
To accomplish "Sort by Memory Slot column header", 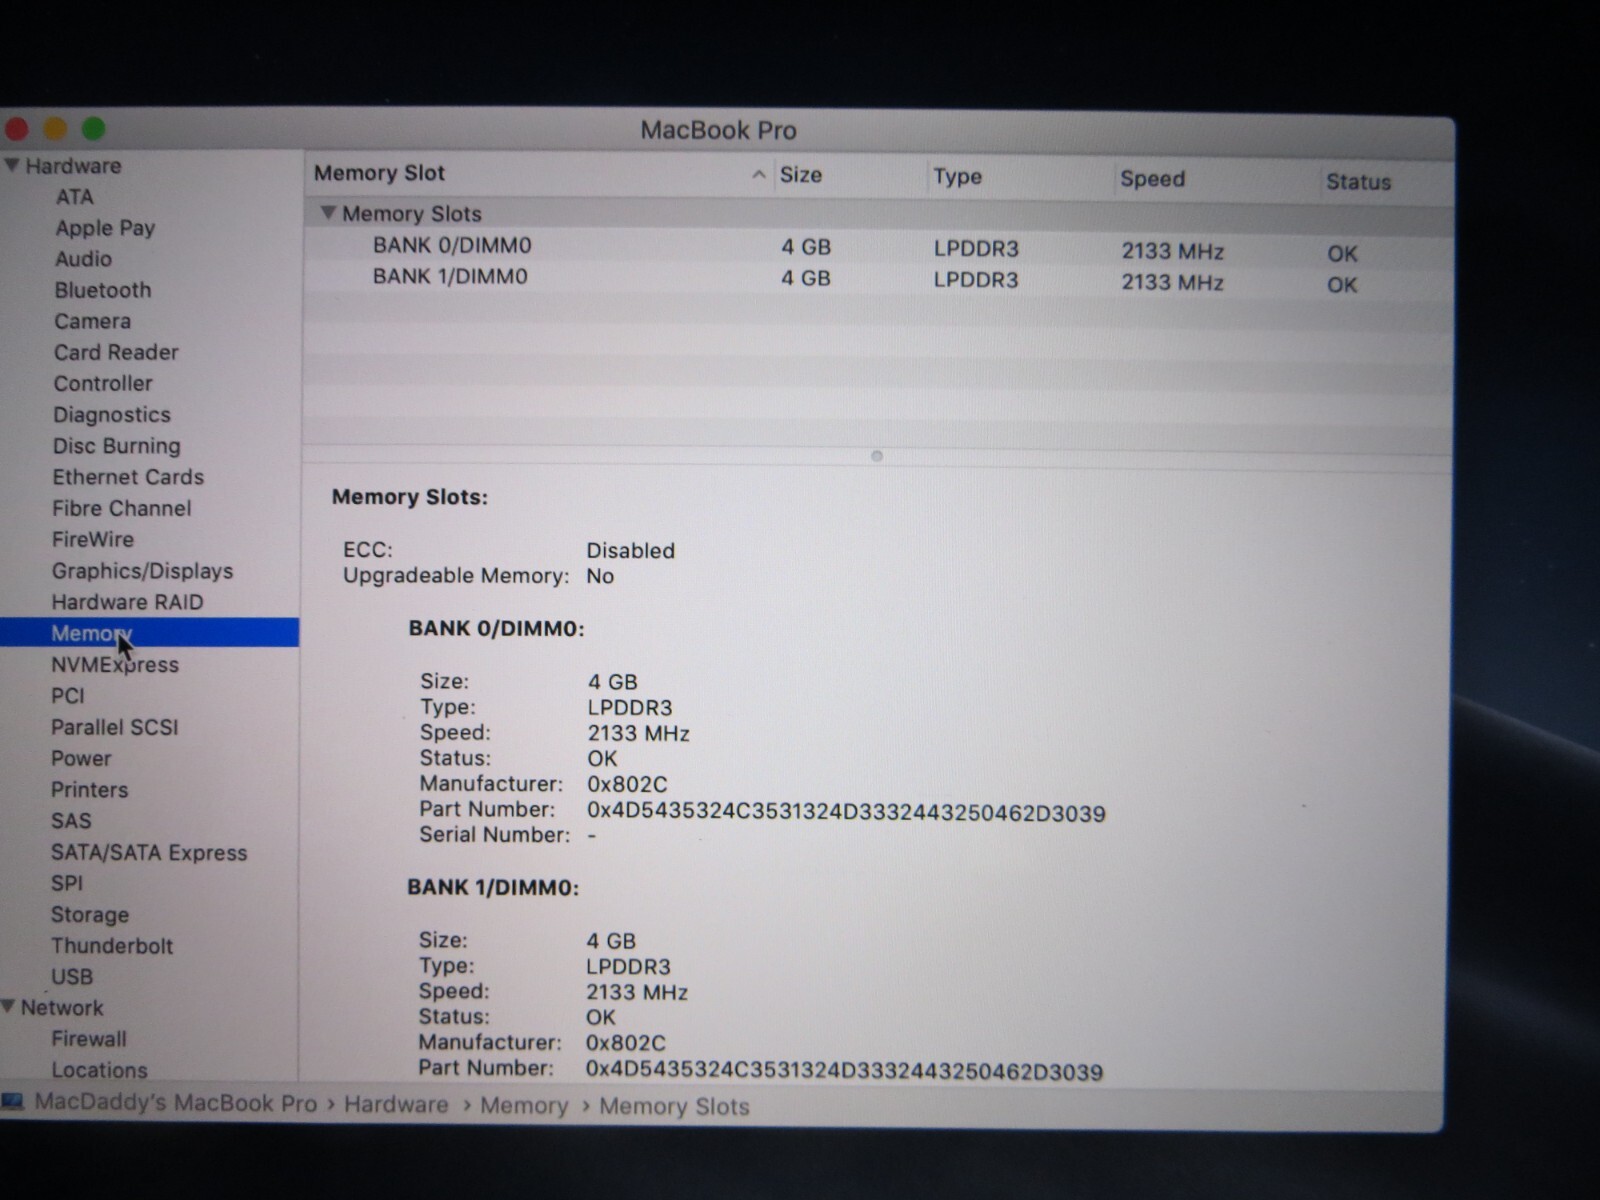I will click(x=379, y=173).
